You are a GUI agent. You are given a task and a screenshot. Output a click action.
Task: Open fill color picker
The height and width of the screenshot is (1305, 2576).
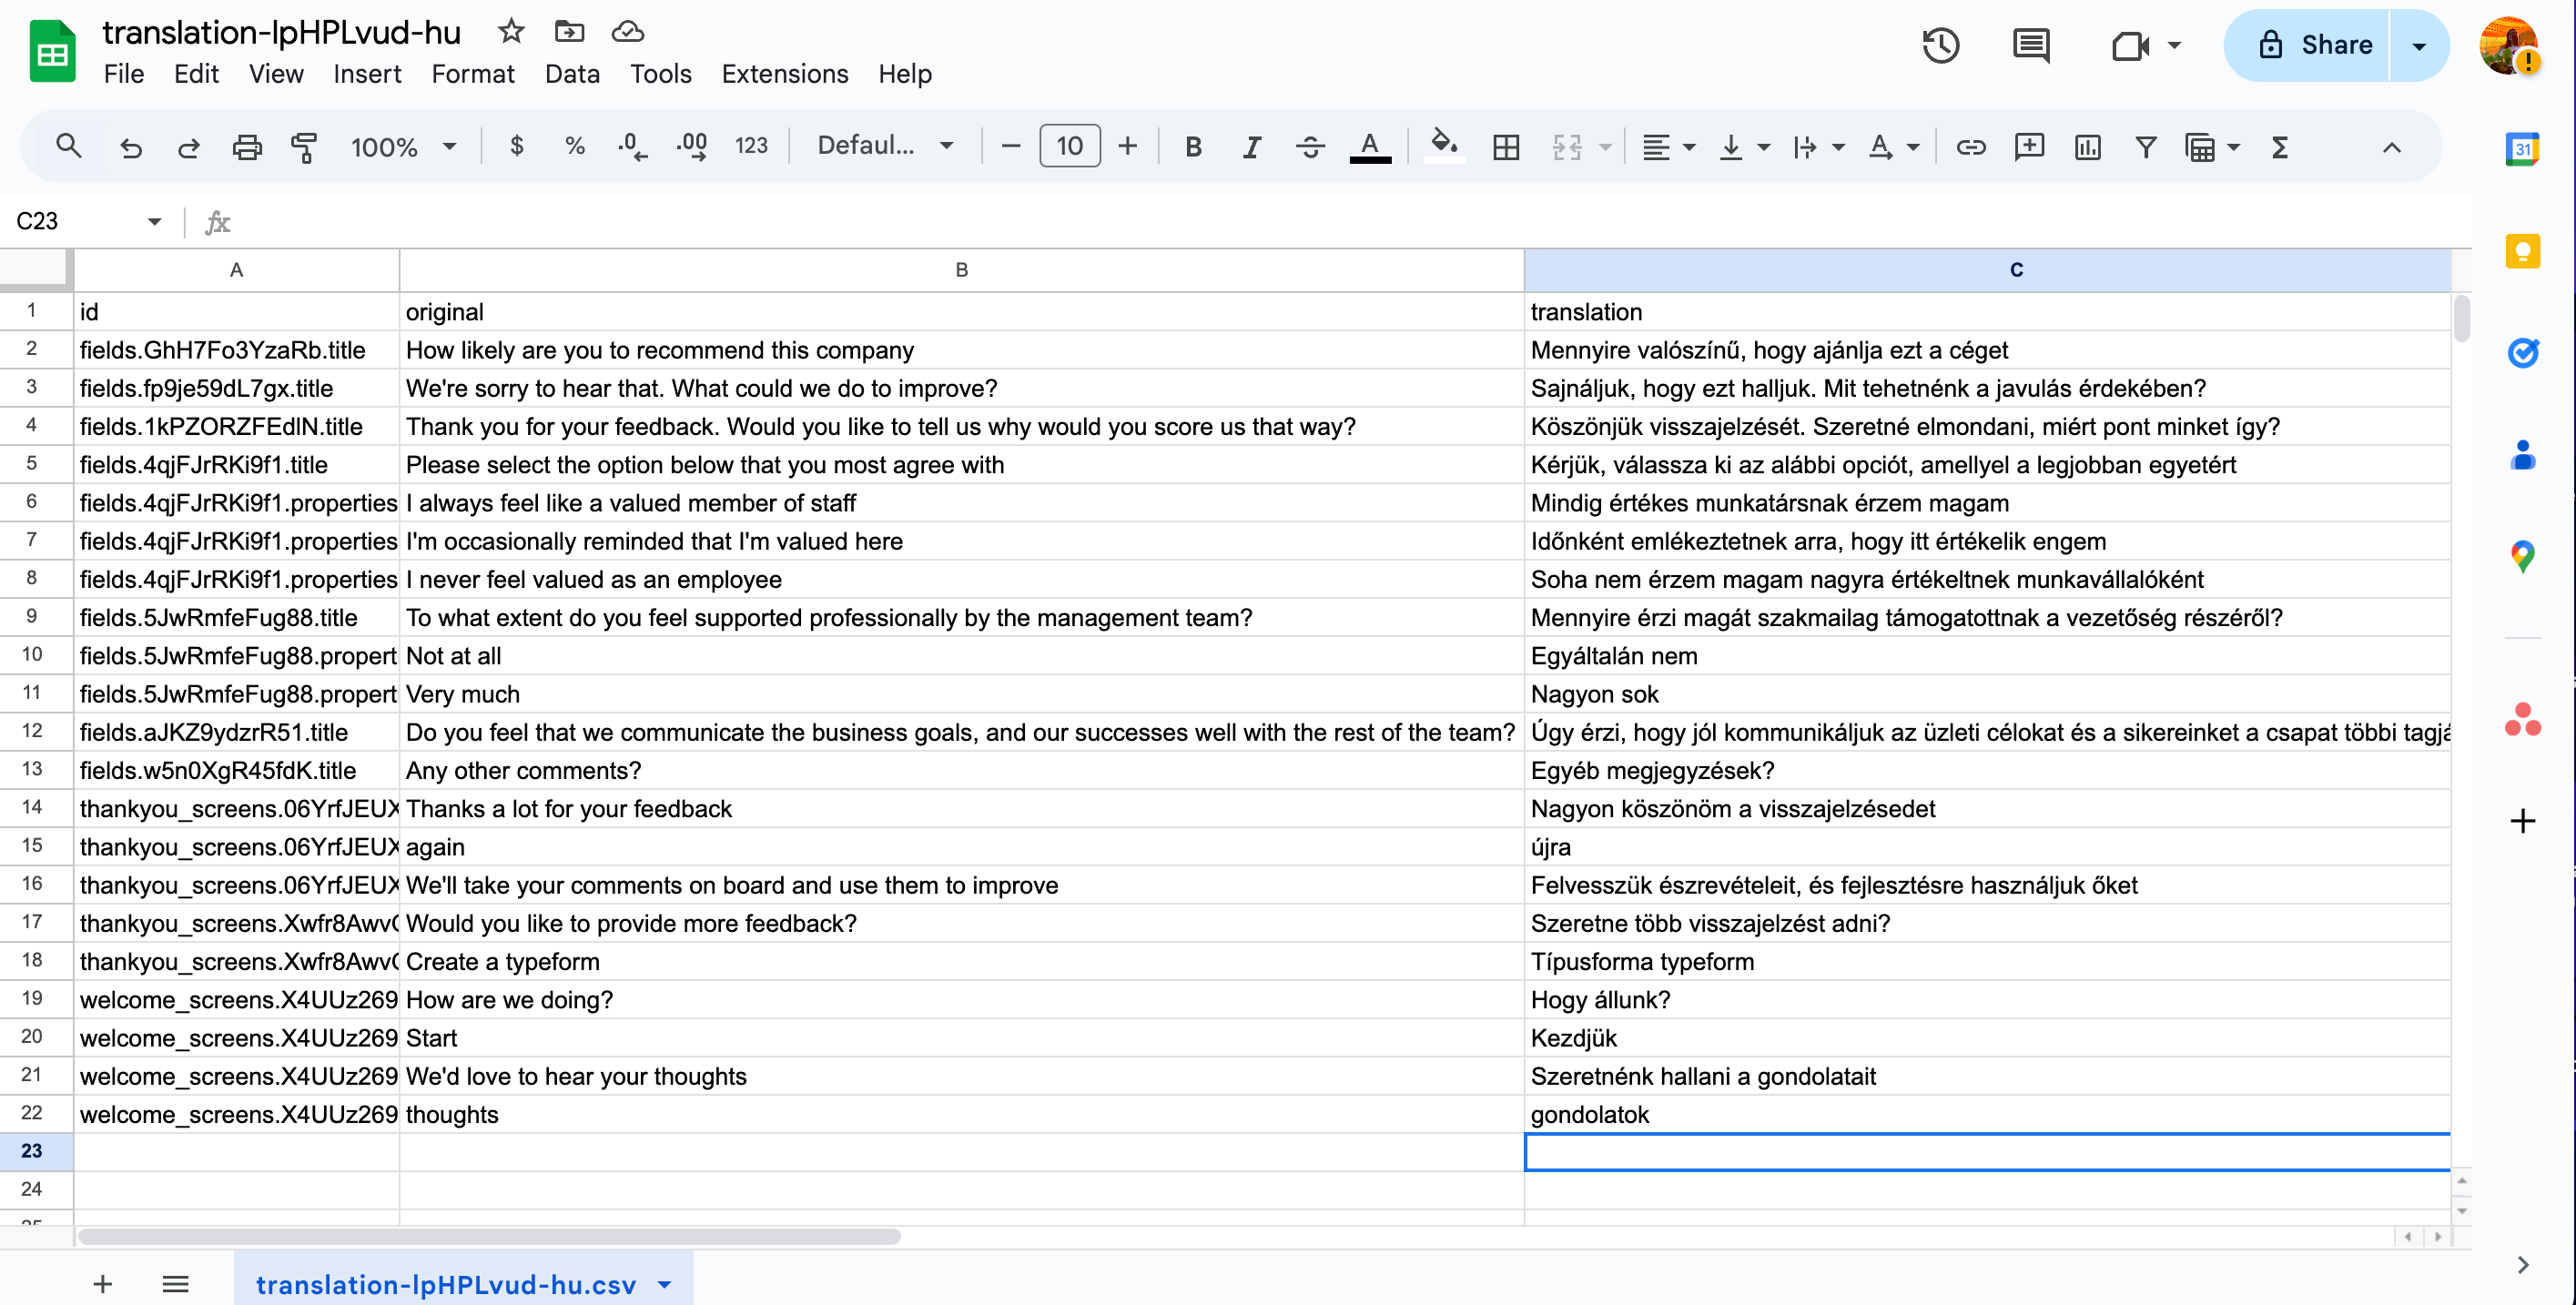pos(1444,147)
